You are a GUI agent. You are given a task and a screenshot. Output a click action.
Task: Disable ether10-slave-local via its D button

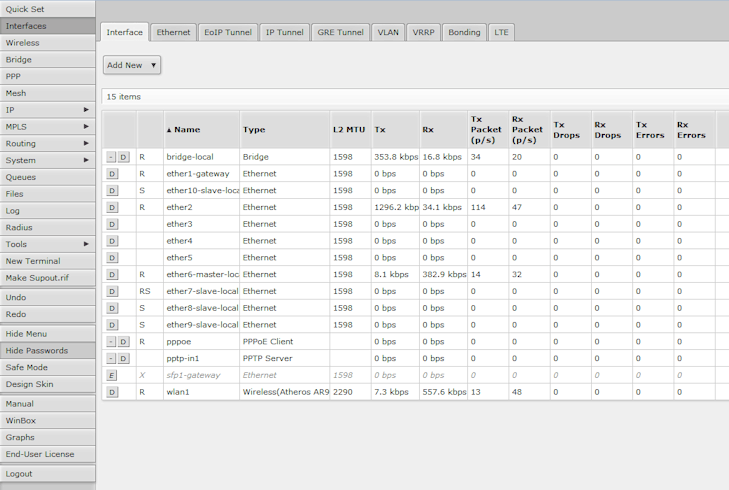click(112, 191)
